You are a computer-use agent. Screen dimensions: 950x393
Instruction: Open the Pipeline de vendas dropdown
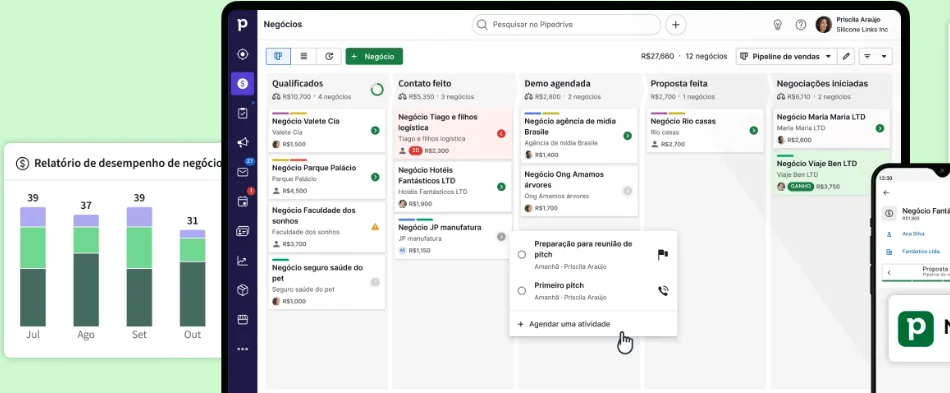786,56
